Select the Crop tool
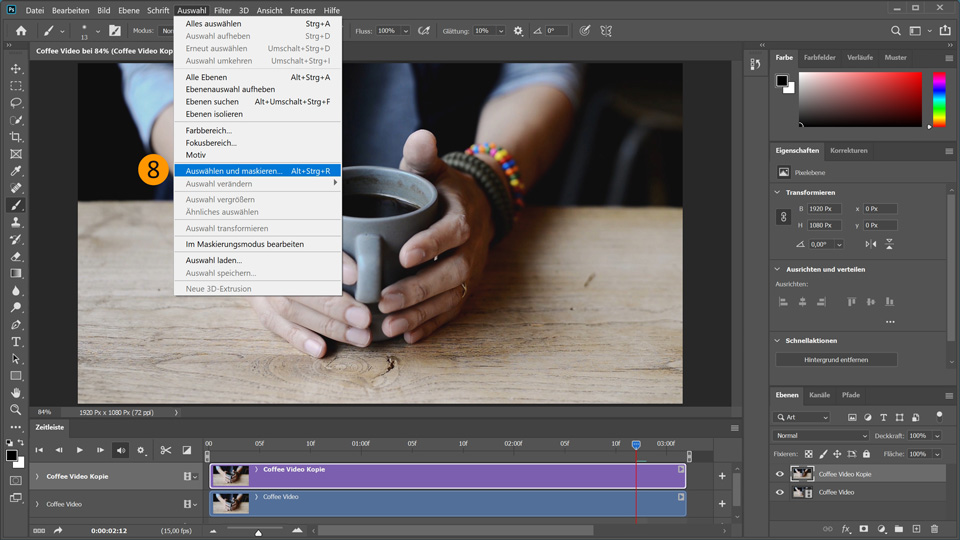960x540 pixels. point(16,137)
